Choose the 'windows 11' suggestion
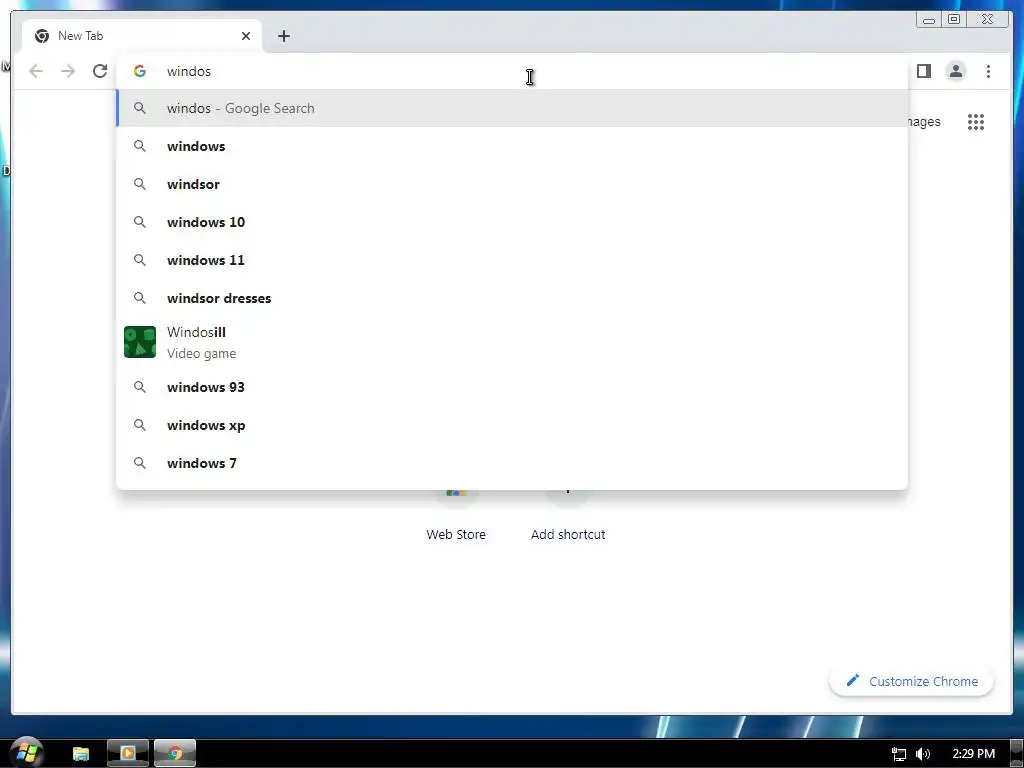The image size is (1024, 768). pos(512,260)
